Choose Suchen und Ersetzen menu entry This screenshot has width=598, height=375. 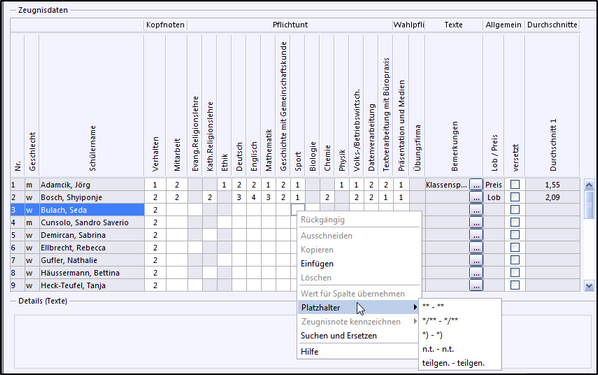[x=339, y=336]
